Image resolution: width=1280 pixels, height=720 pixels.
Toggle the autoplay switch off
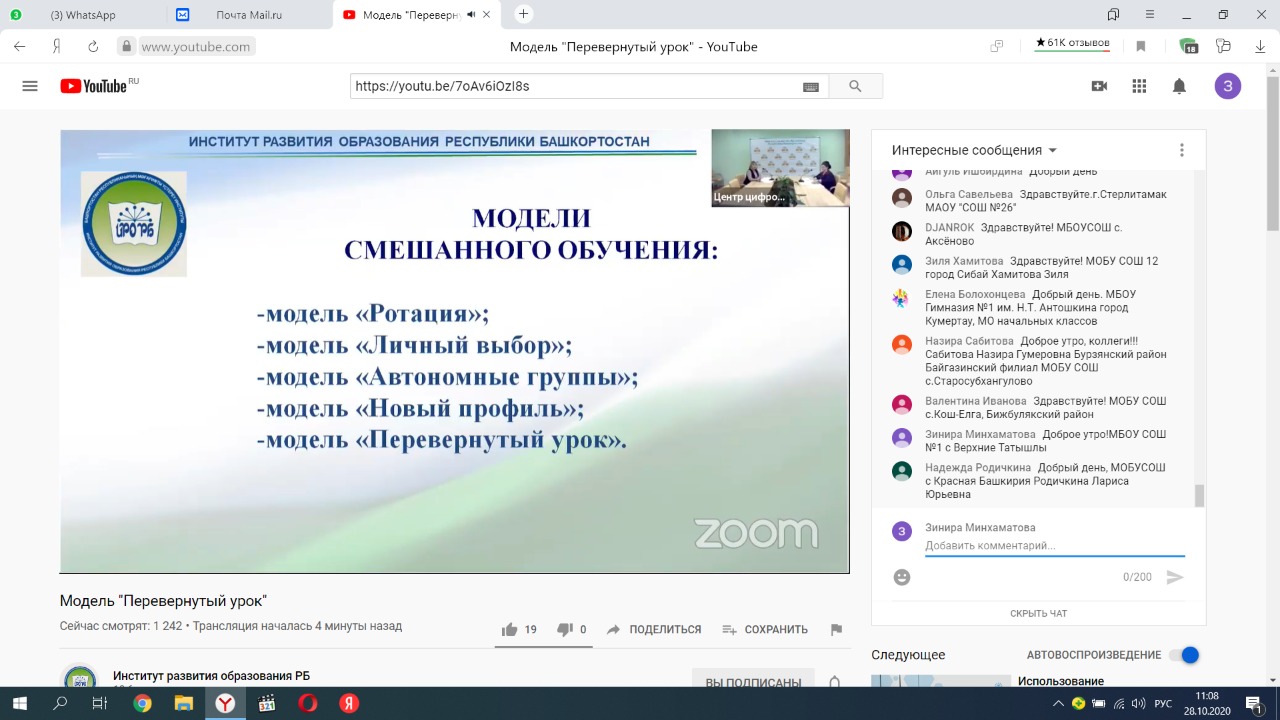(x=1184, y=655)
